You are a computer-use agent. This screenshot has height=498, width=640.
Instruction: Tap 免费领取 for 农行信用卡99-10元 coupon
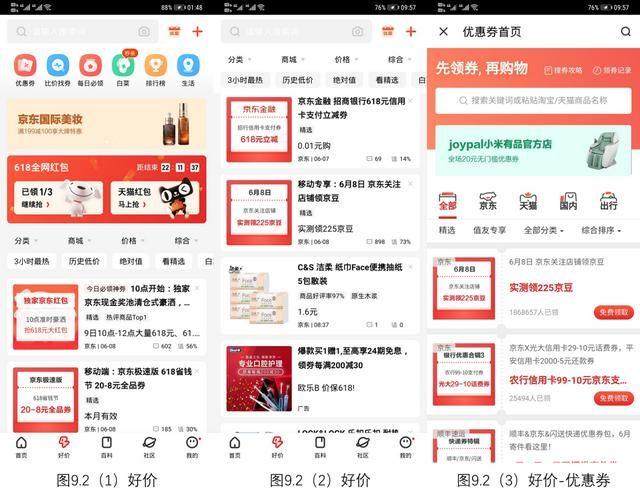tap(613, 398)
